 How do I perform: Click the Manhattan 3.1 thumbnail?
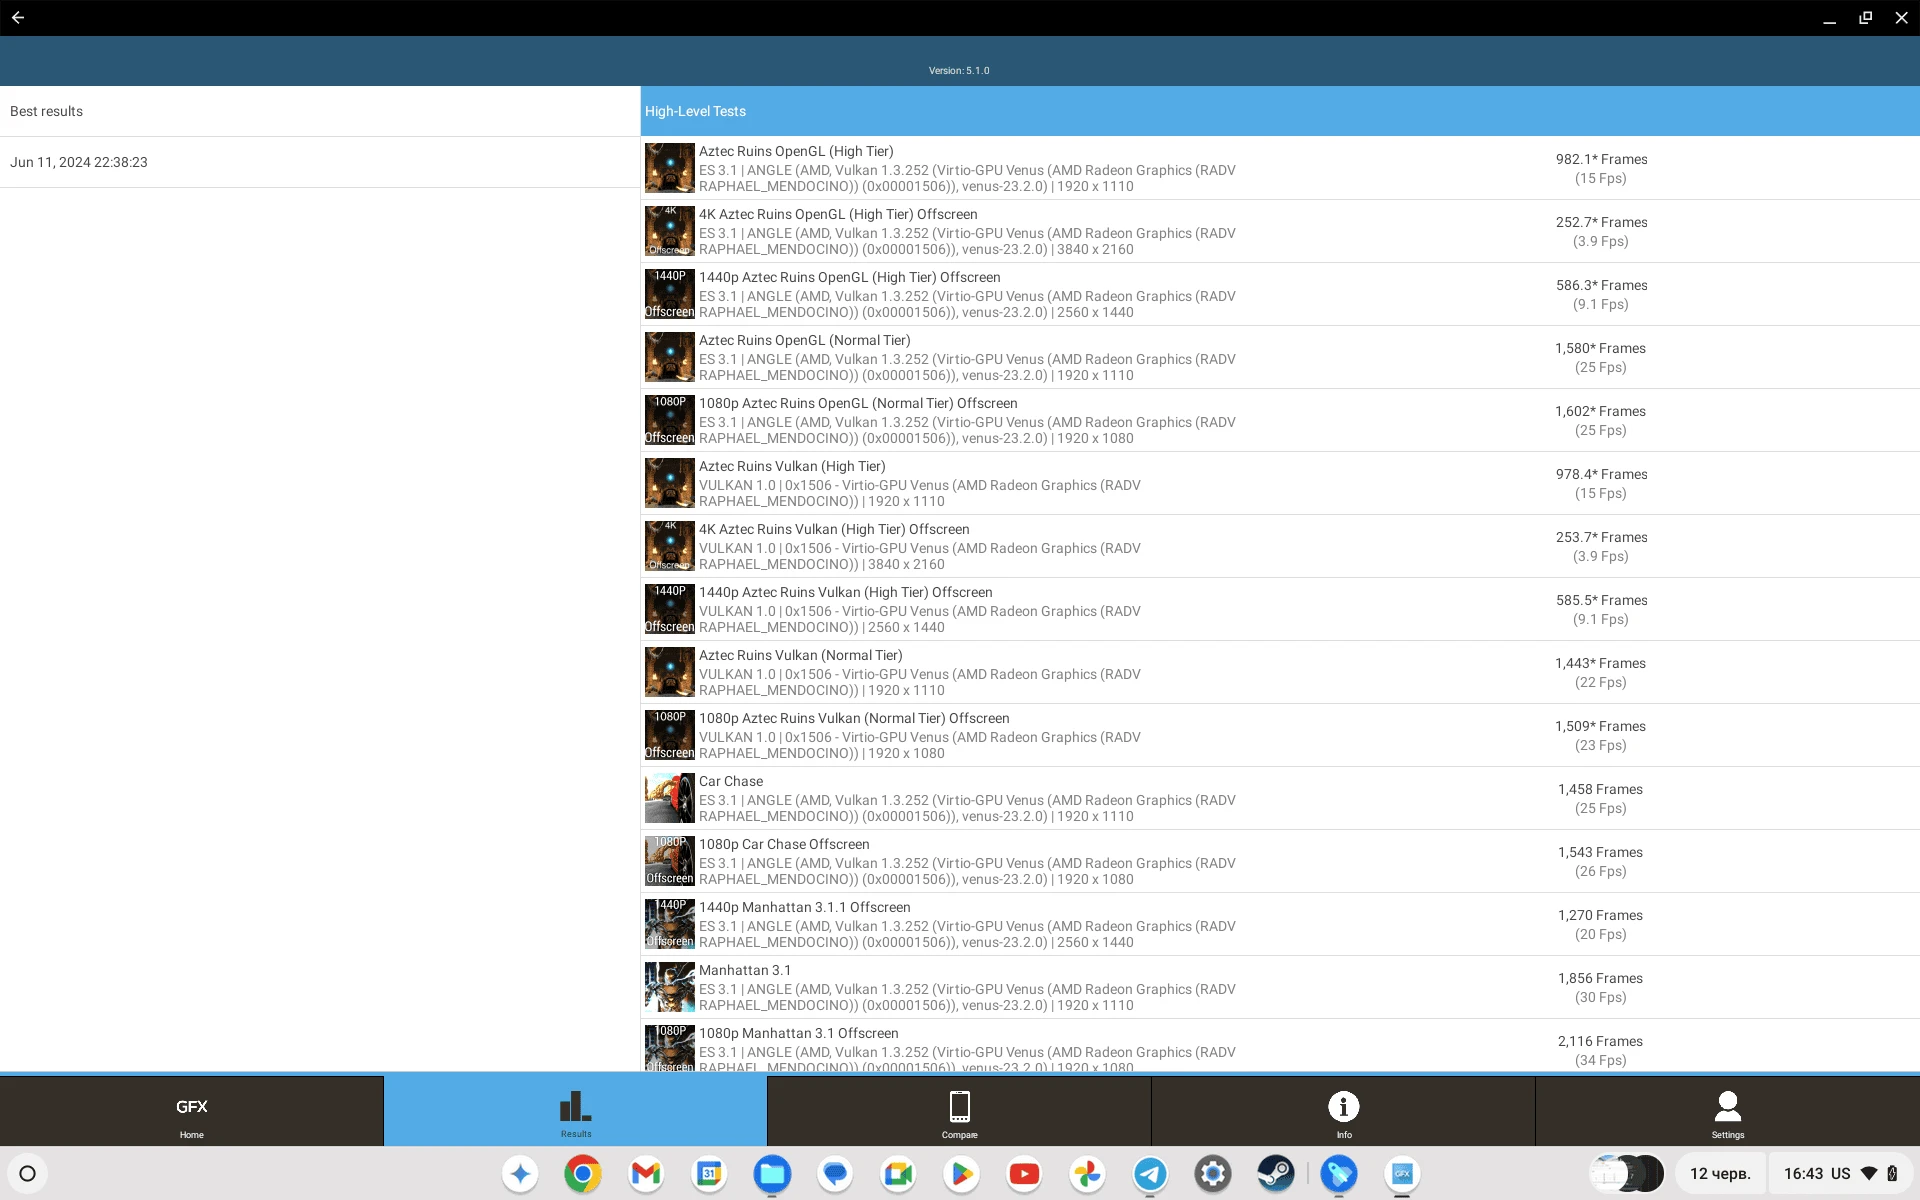click(669, 987)
